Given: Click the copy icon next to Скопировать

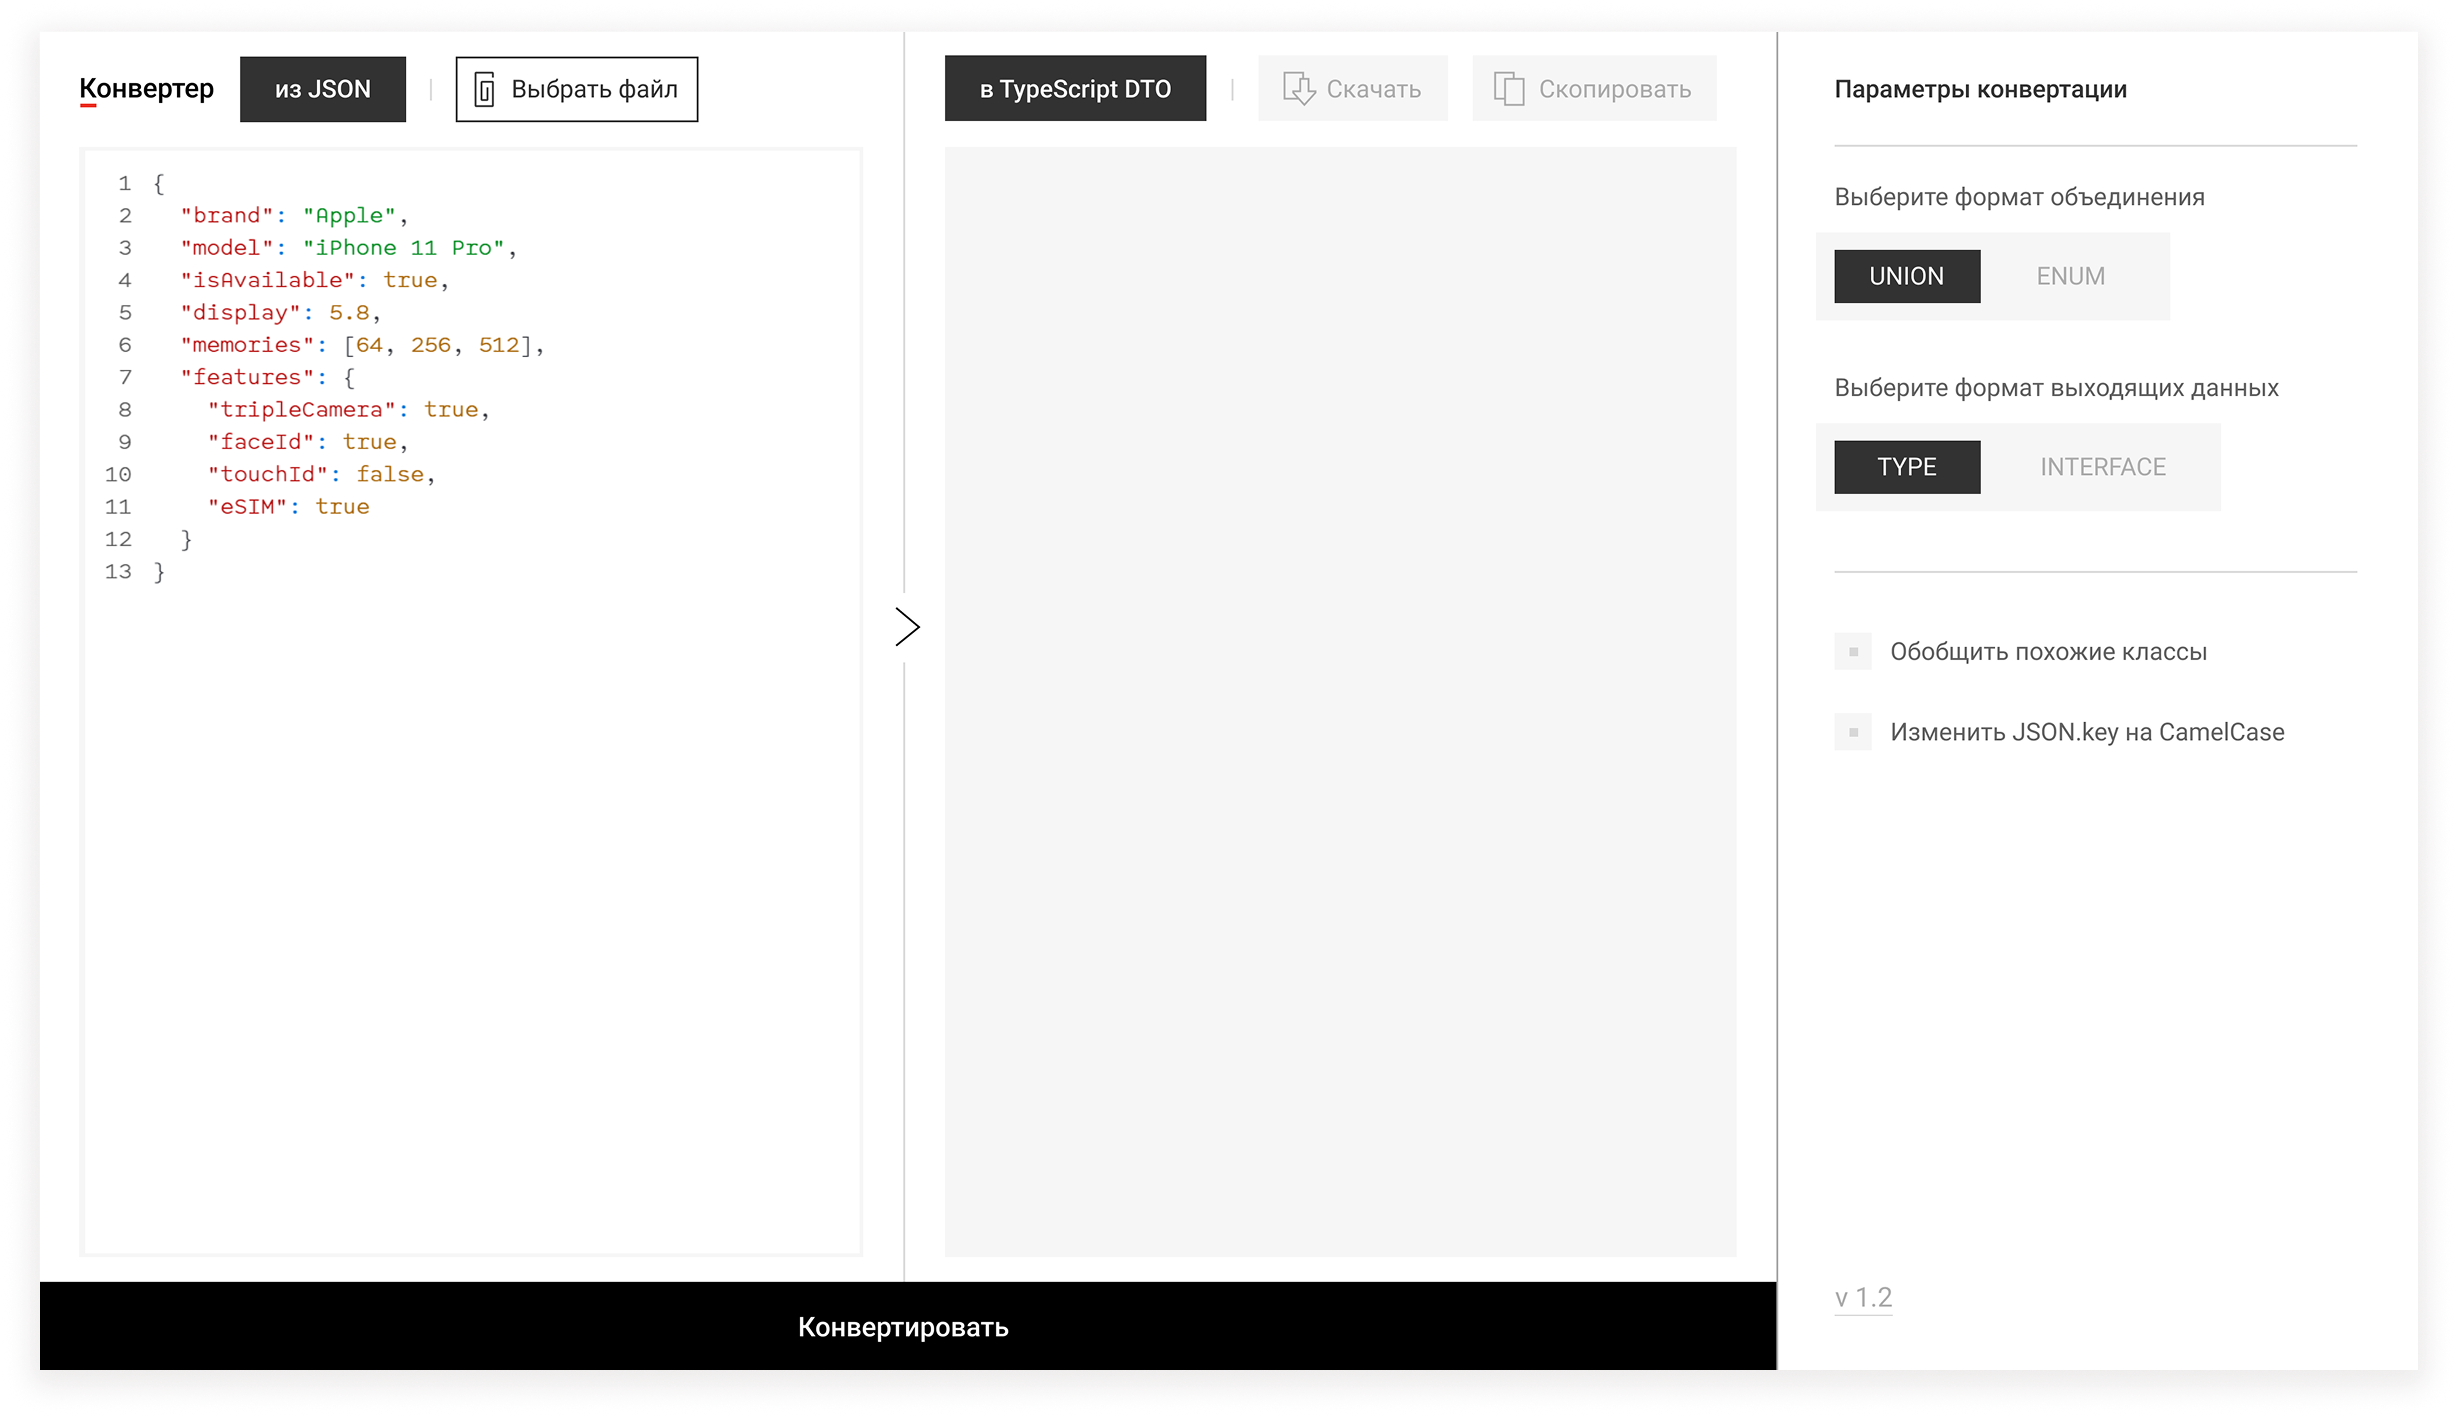Looking at the screenshot, I should click(x=1508, y=89).
